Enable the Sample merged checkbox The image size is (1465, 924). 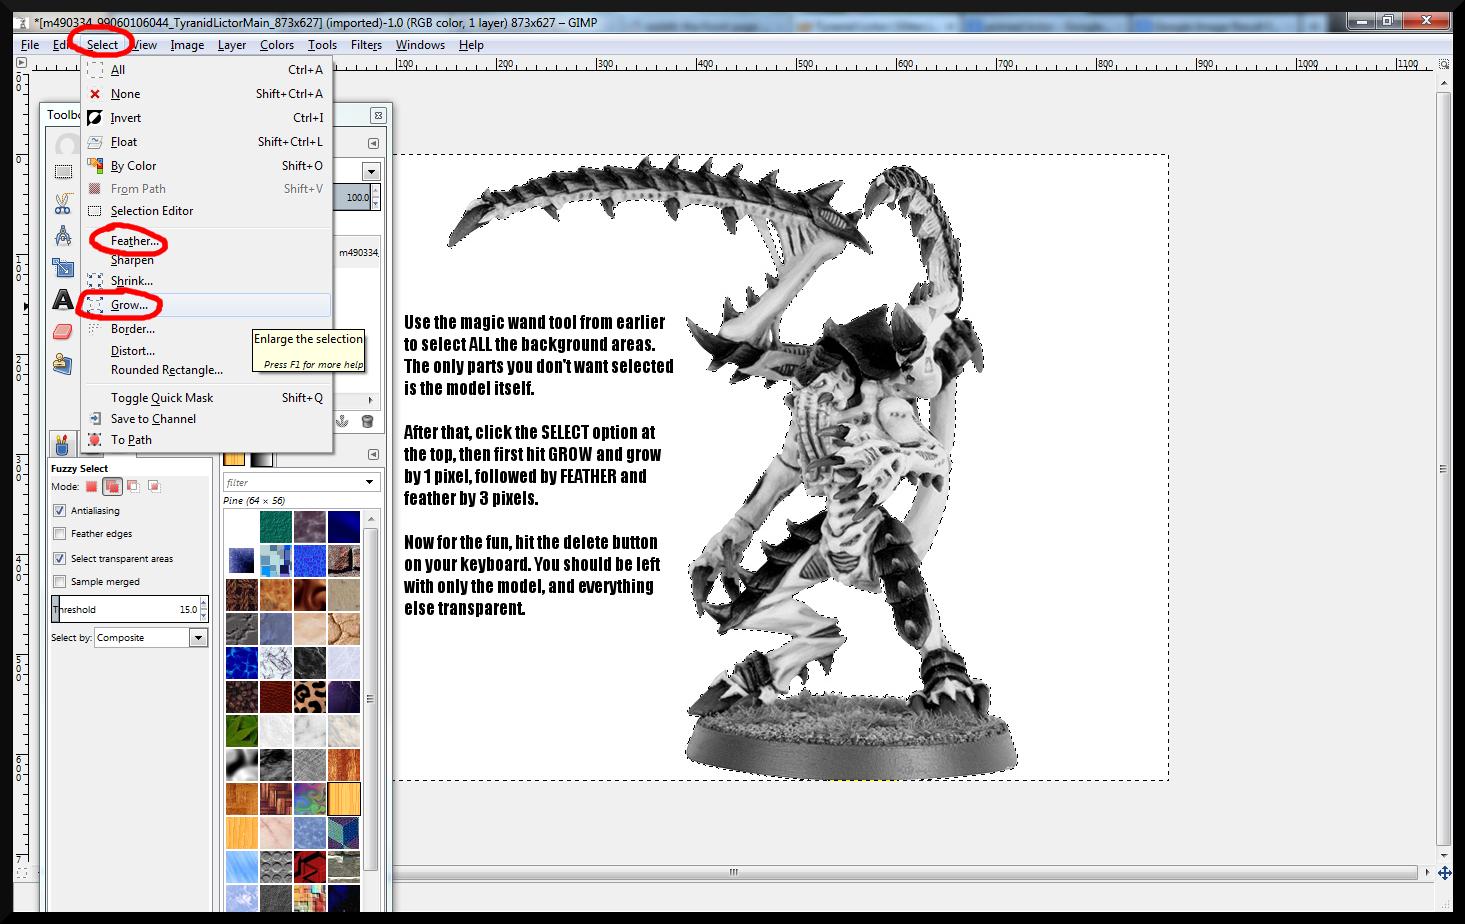tap(59, 582)
